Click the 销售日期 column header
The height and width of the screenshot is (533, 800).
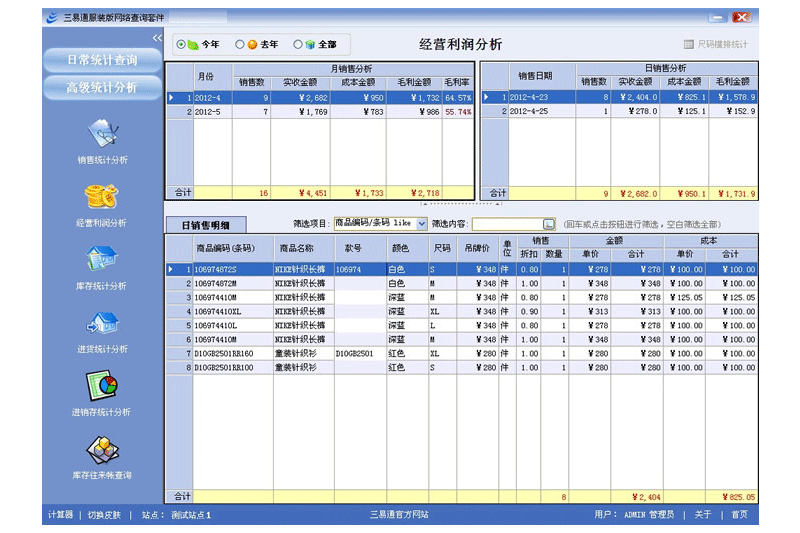pos(542,75)
